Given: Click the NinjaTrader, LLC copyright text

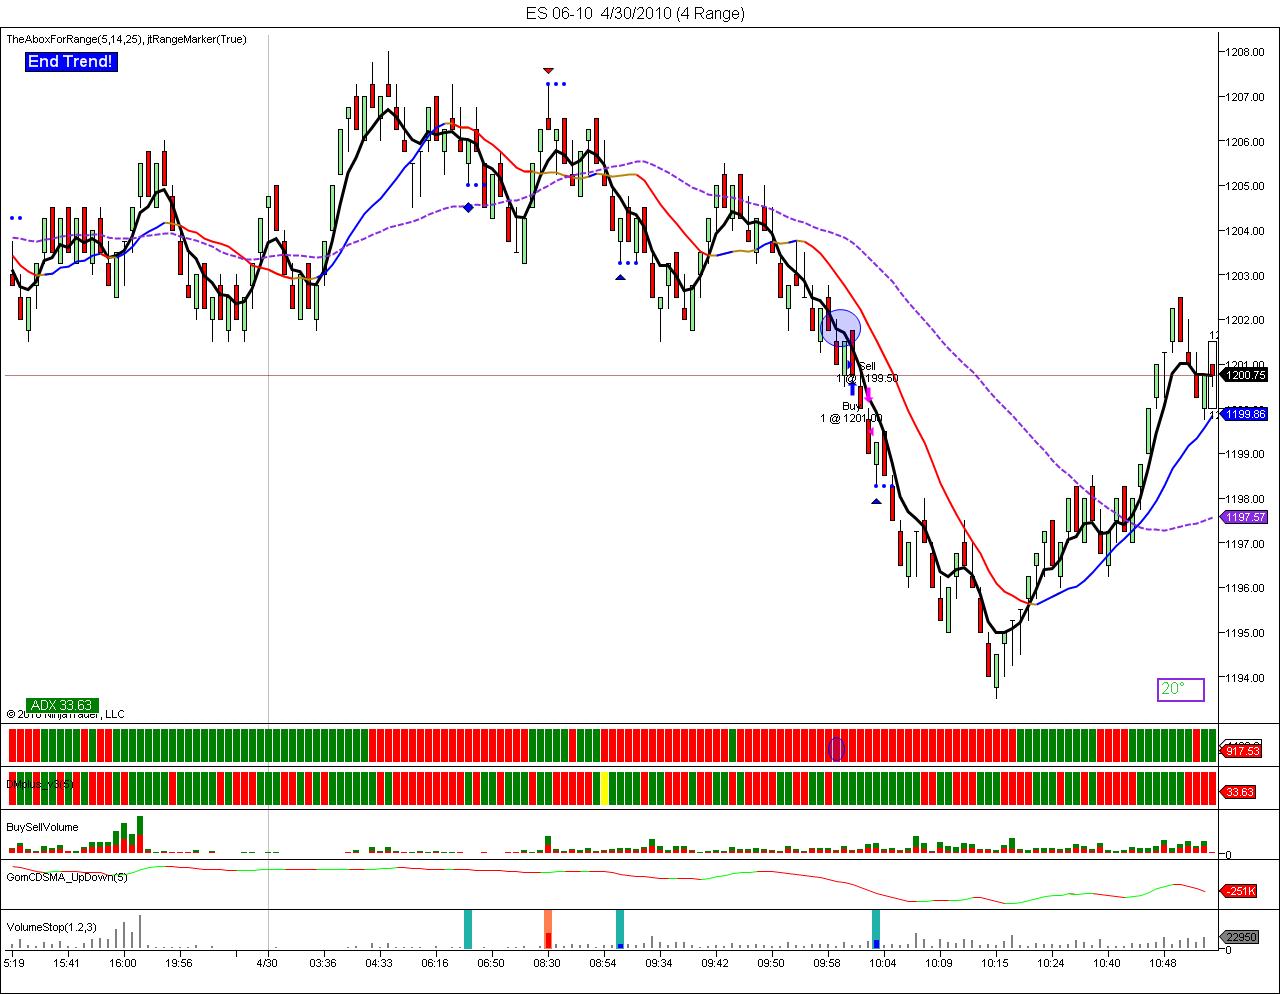Looking at the screenshot, I should [65, 714].
